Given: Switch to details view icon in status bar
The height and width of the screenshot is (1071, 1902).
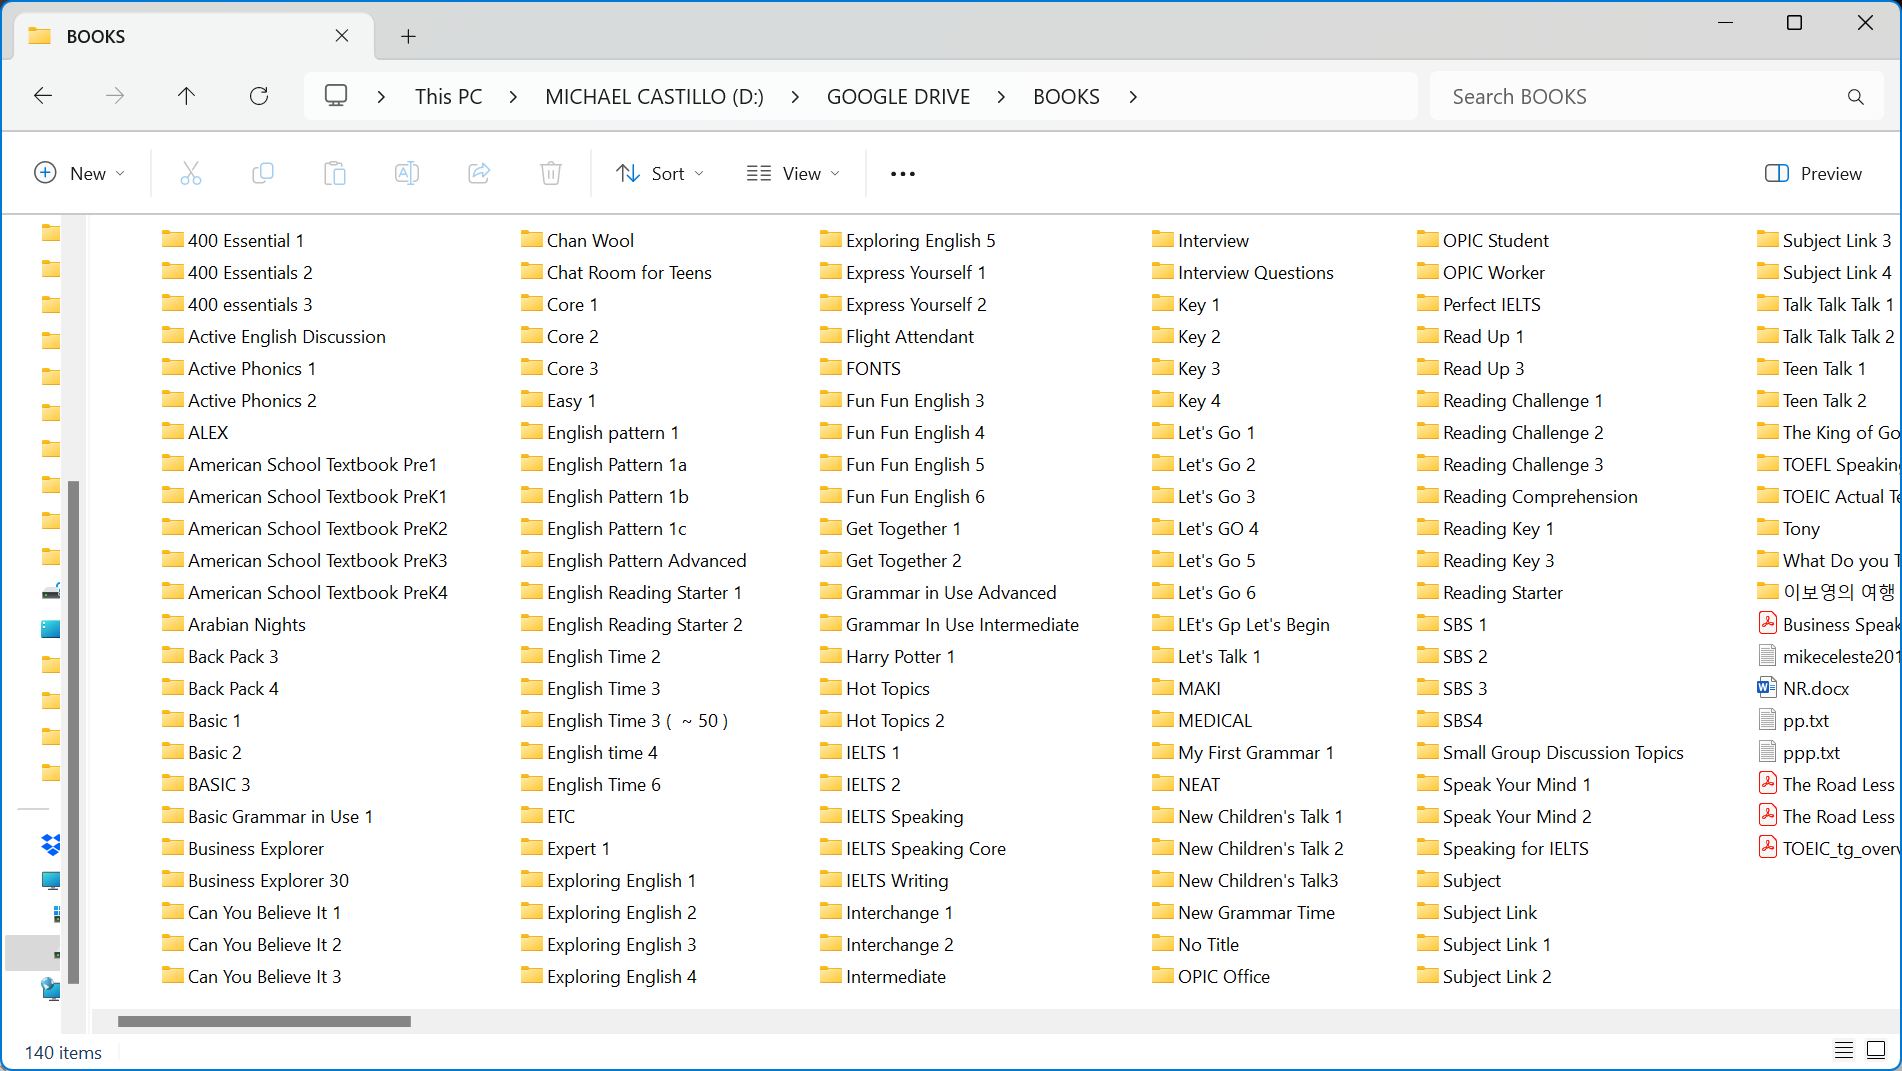Looking at the screenshot, I should 1844,1050.
